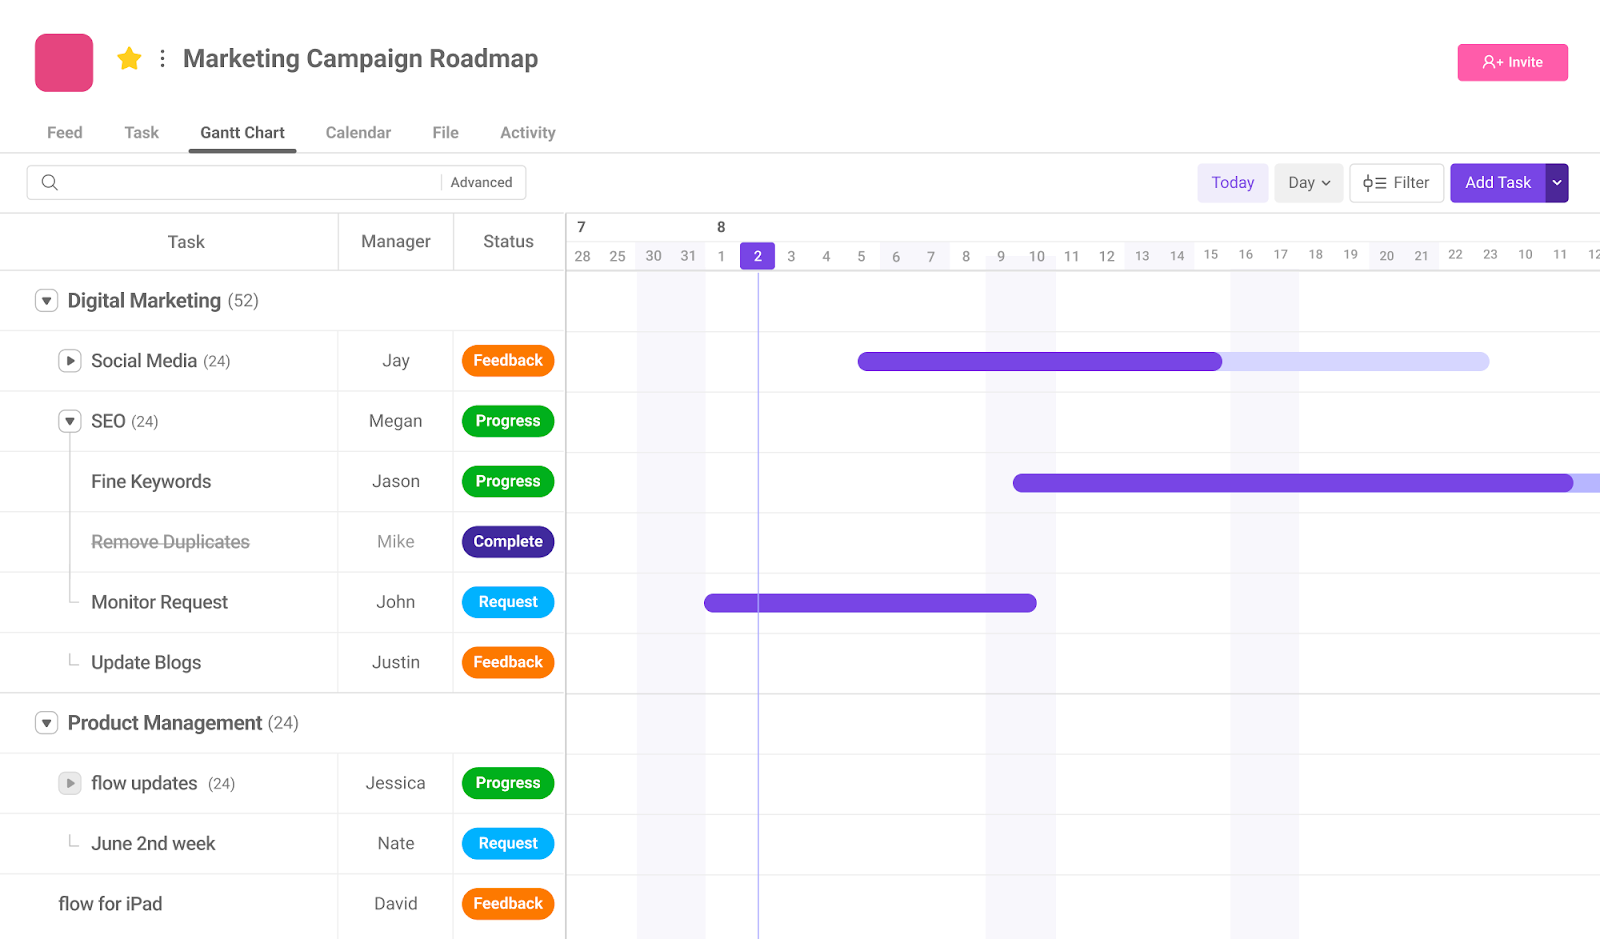Click Request status for Monitor Request
Image resolution: width=1600 pixels, height=939 pixels.
pyautogui.click(x=508, y=602)
